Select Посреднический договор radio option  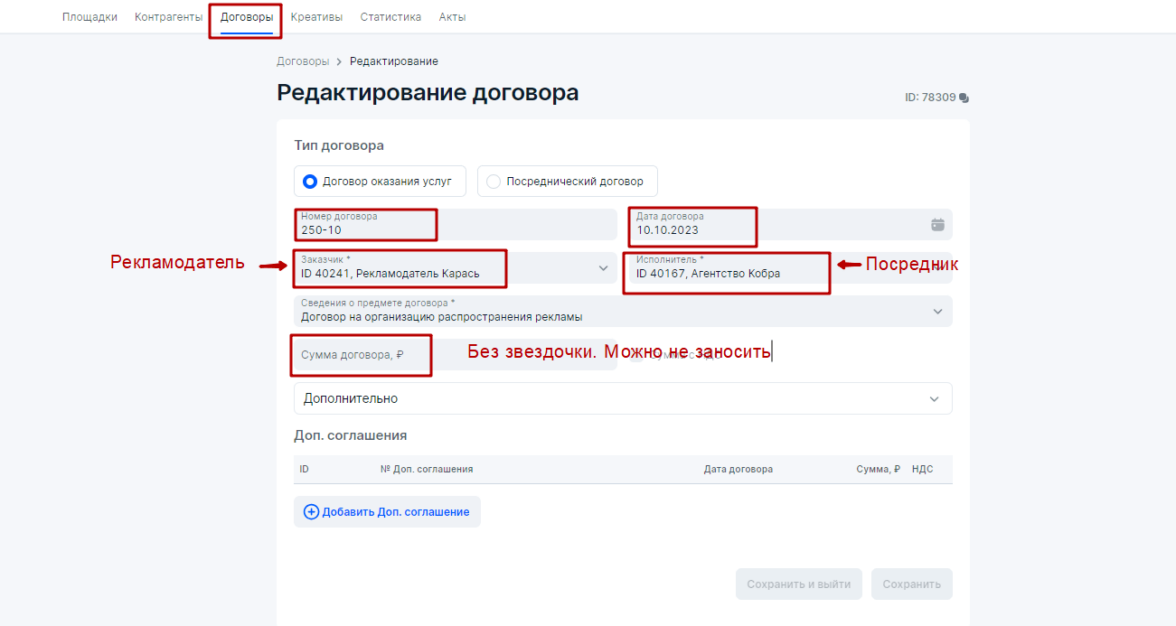coord(567,181)
